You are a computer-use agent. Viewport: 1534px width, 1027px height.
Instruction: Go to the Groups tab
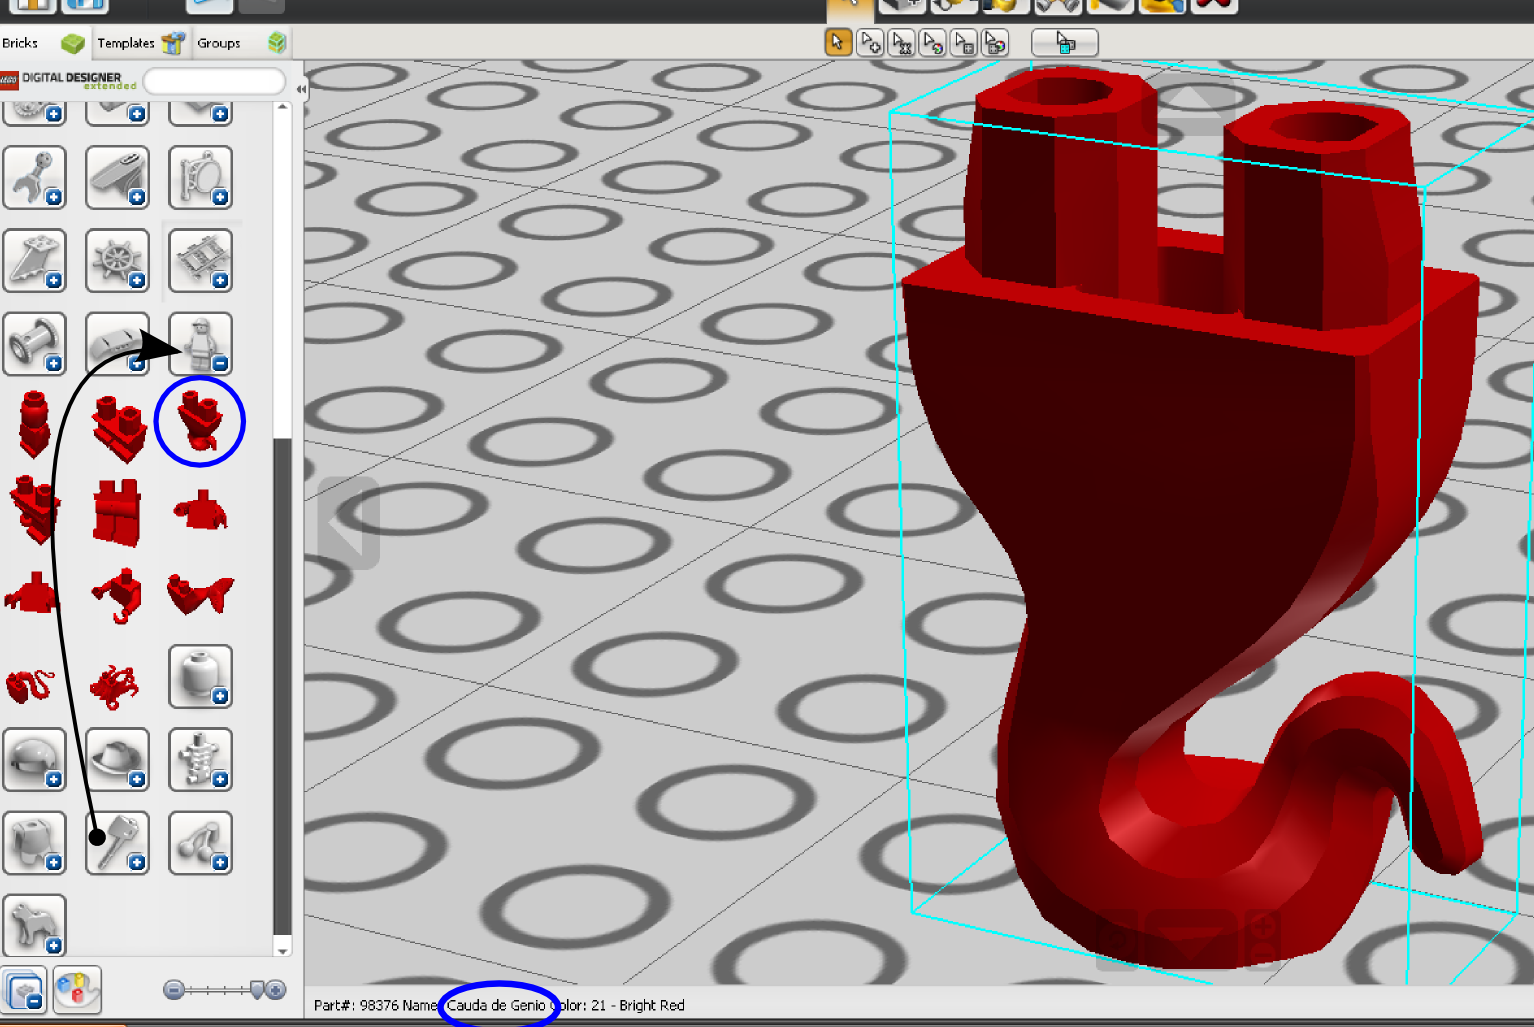tap(242, 43)
